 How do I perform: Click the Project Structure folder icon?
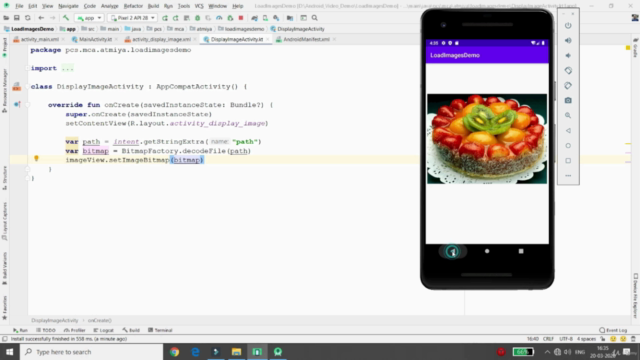tap(290, 18)
